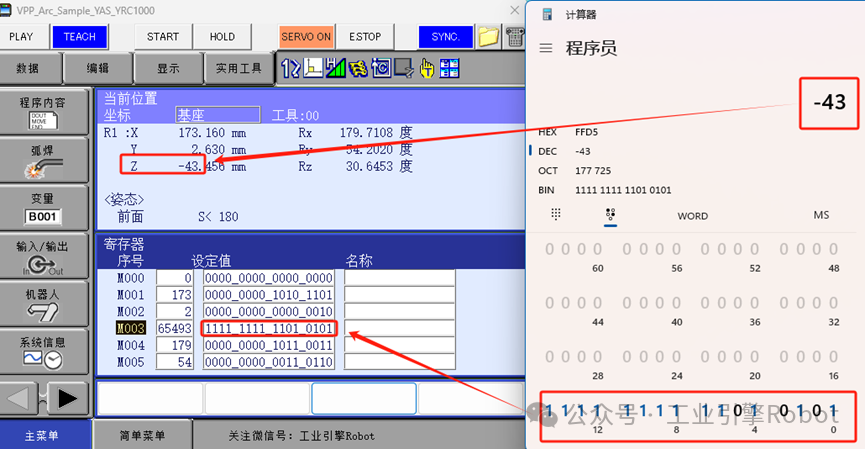
Task: Toggle calculator bit 32
Action: click(x=834, y=303)
